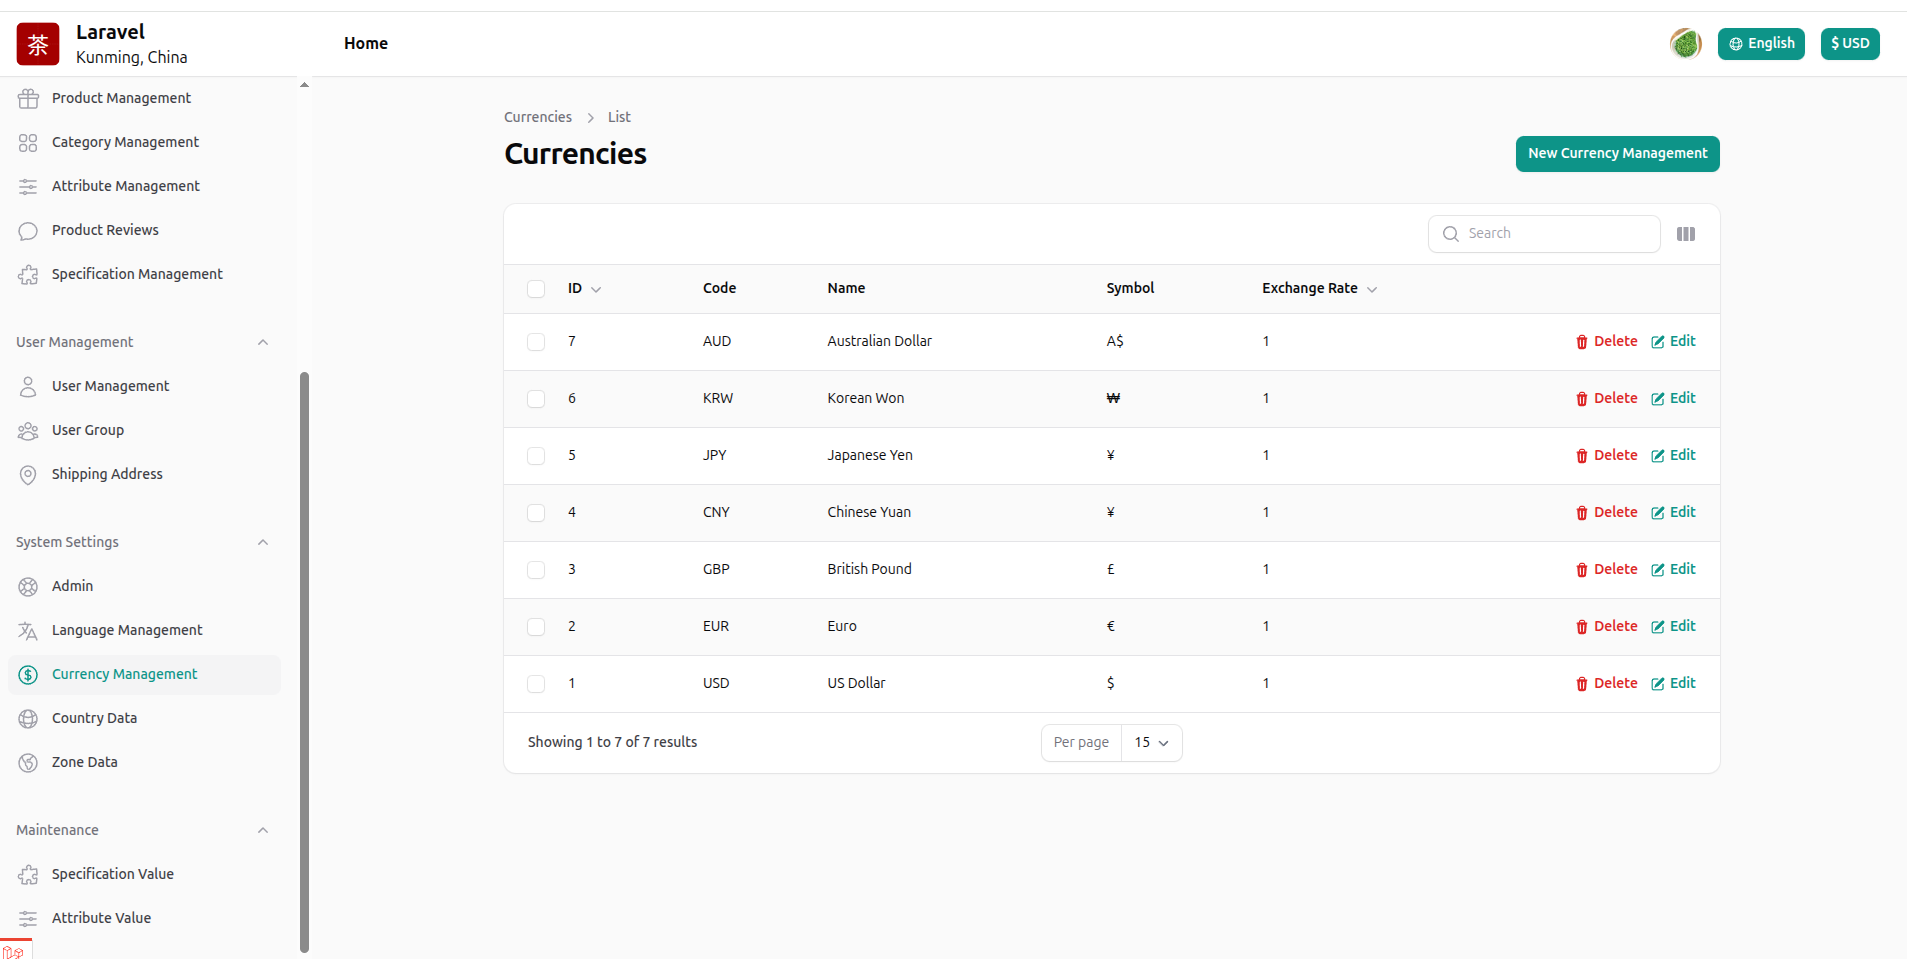The image size is (1907, 959).
Task: Click the Product Reviews speech bubble icon
Action: [28, 231]
